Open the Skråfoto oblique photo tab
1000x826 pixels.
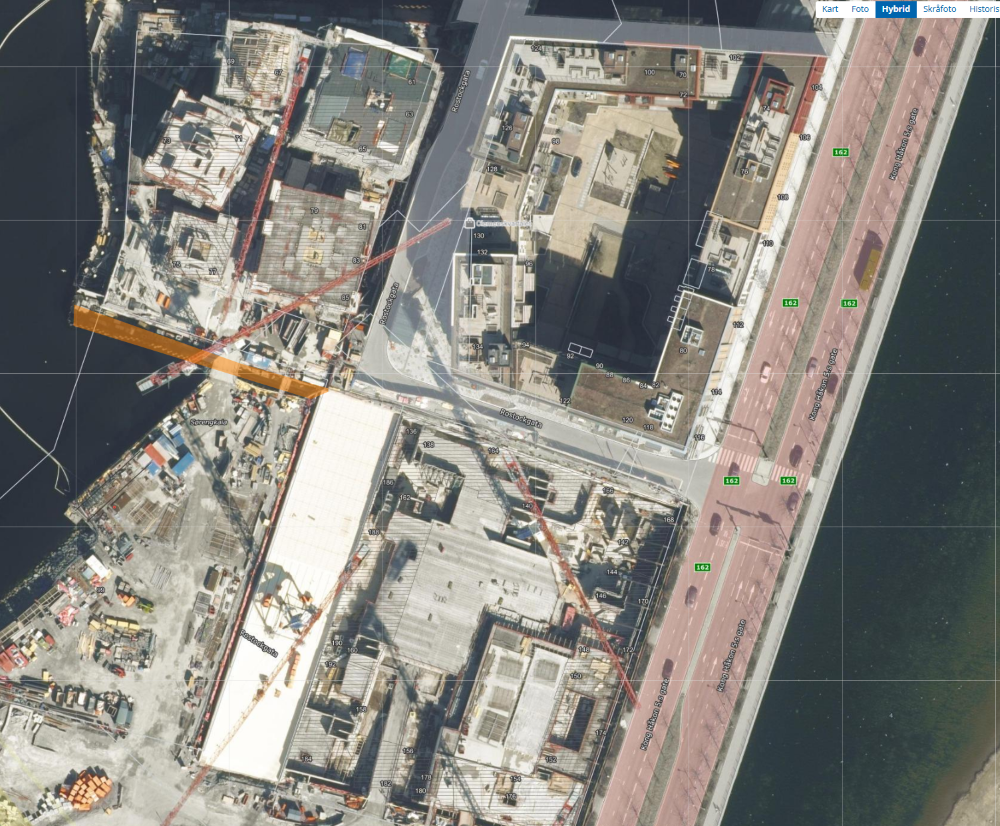click(939, 9)
